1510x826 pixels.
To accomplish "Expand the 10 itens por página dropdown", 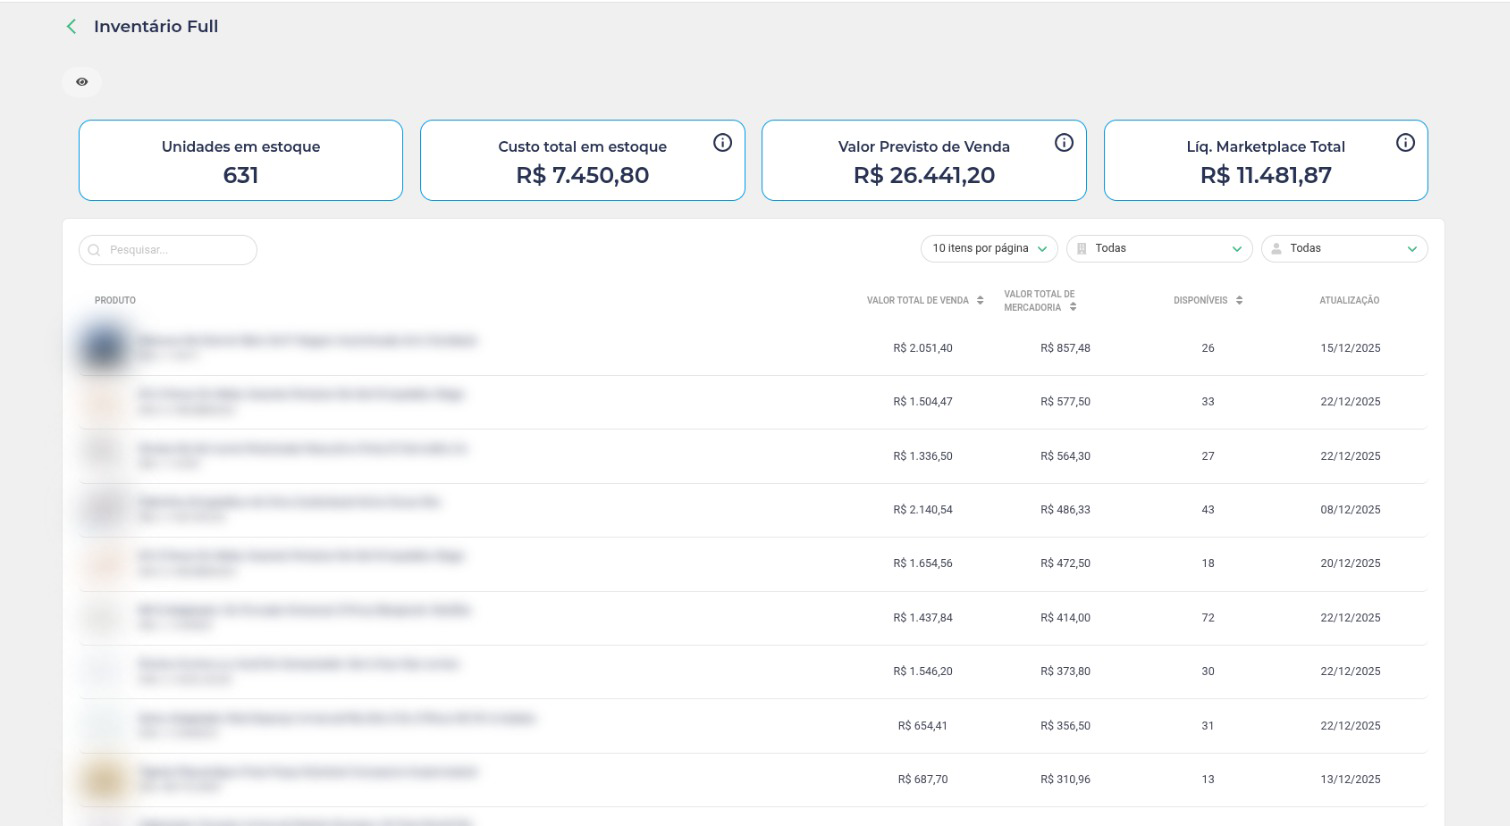I will tap(988, 249).
